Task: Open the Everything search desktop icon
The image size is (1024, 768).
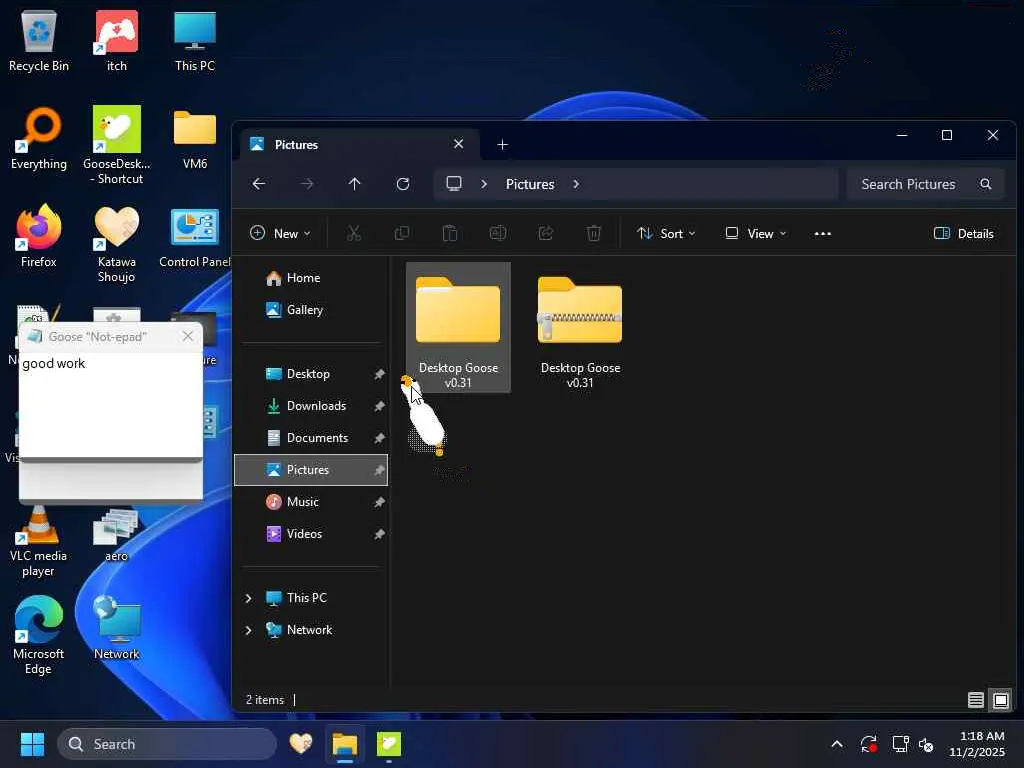Action: tap(39, 138)
